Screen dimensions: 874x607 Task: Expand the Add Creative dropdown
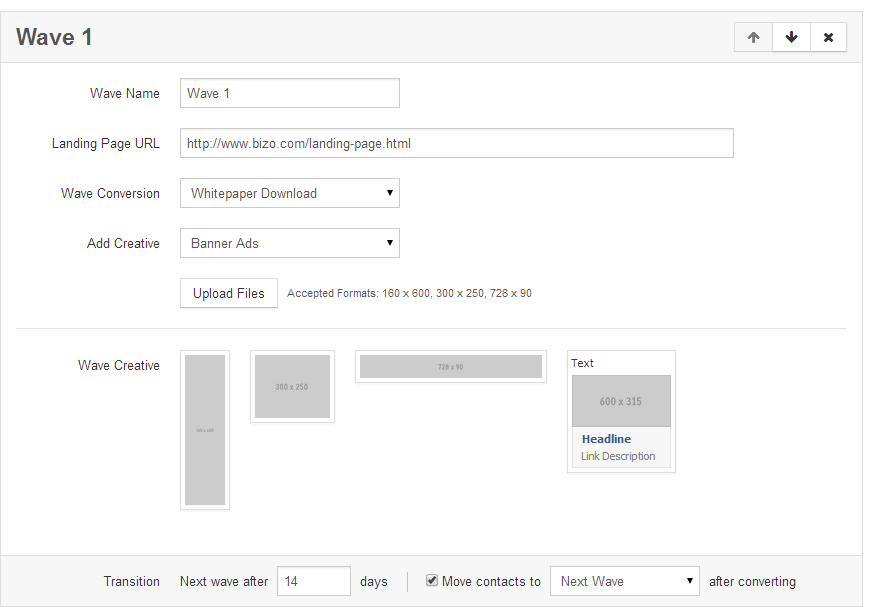[289, 243]
